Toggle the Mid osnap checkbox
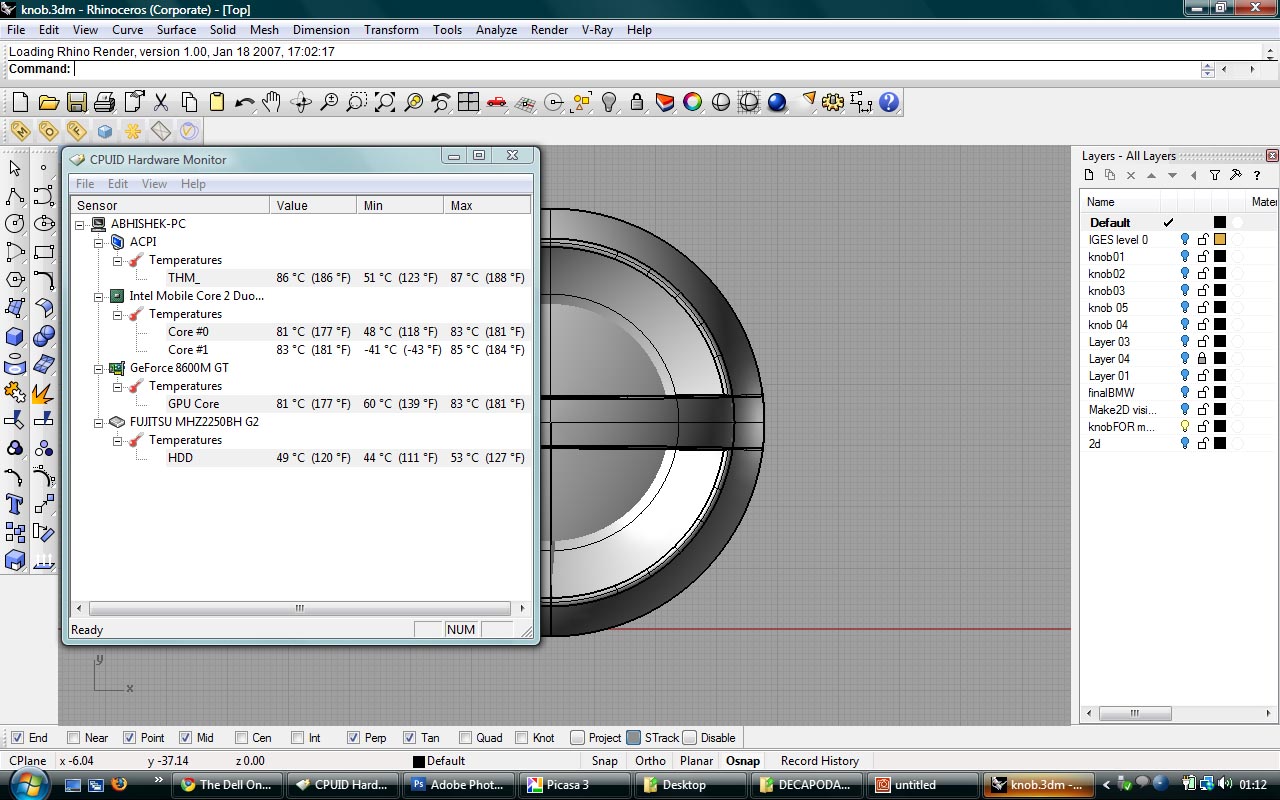Viewport: 1280px width, 800px height. (185, 738)
